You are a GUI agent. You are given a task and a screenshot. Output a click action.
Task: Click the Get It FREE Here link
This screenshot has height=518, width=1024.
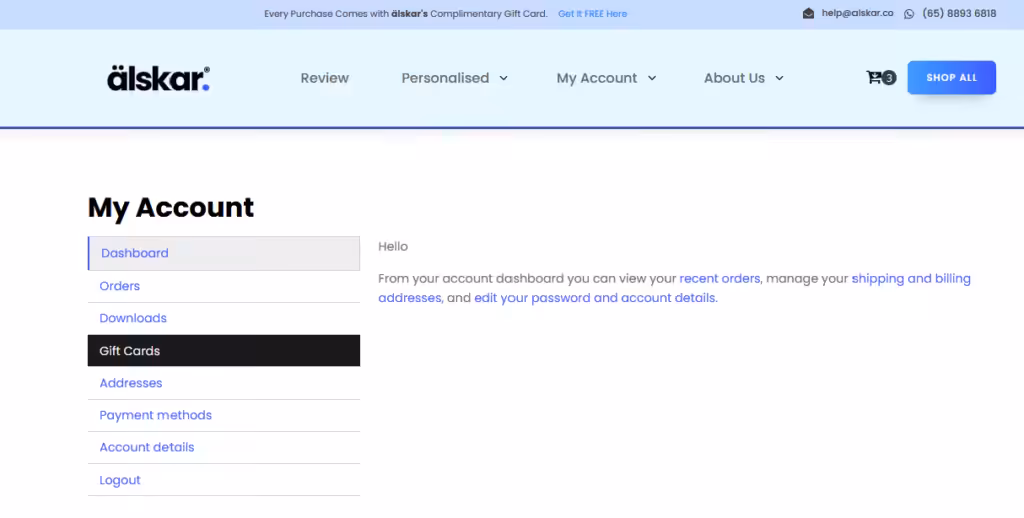tap(593, 14)
